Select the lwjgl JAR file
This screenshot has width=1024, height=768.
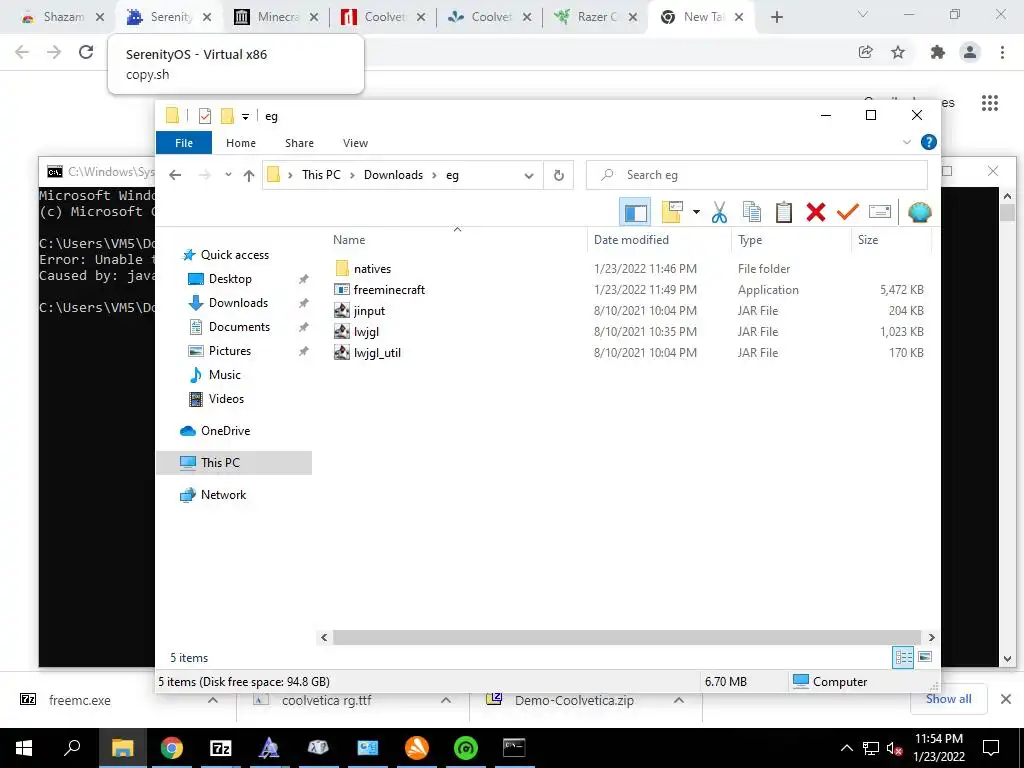366,332
